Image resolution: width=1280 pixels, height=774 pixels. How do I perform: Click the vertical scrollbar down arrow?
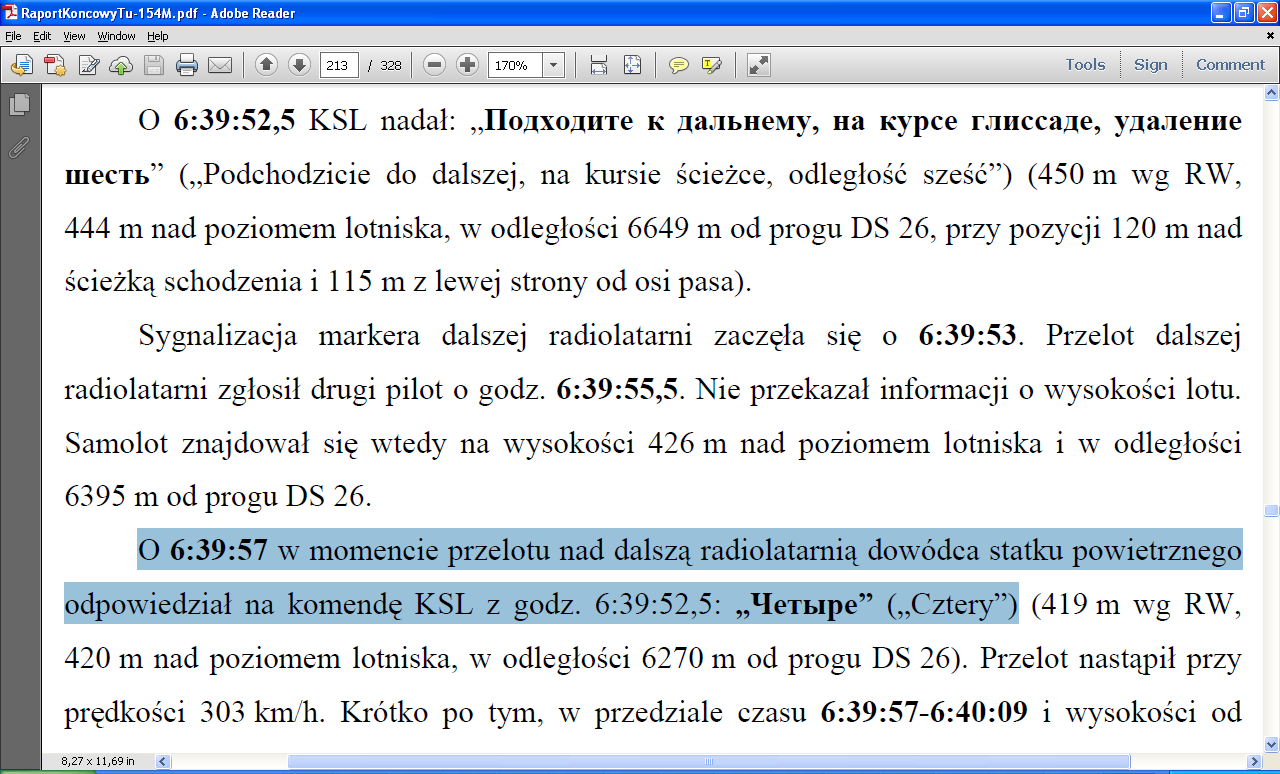tap(1271, 744)
